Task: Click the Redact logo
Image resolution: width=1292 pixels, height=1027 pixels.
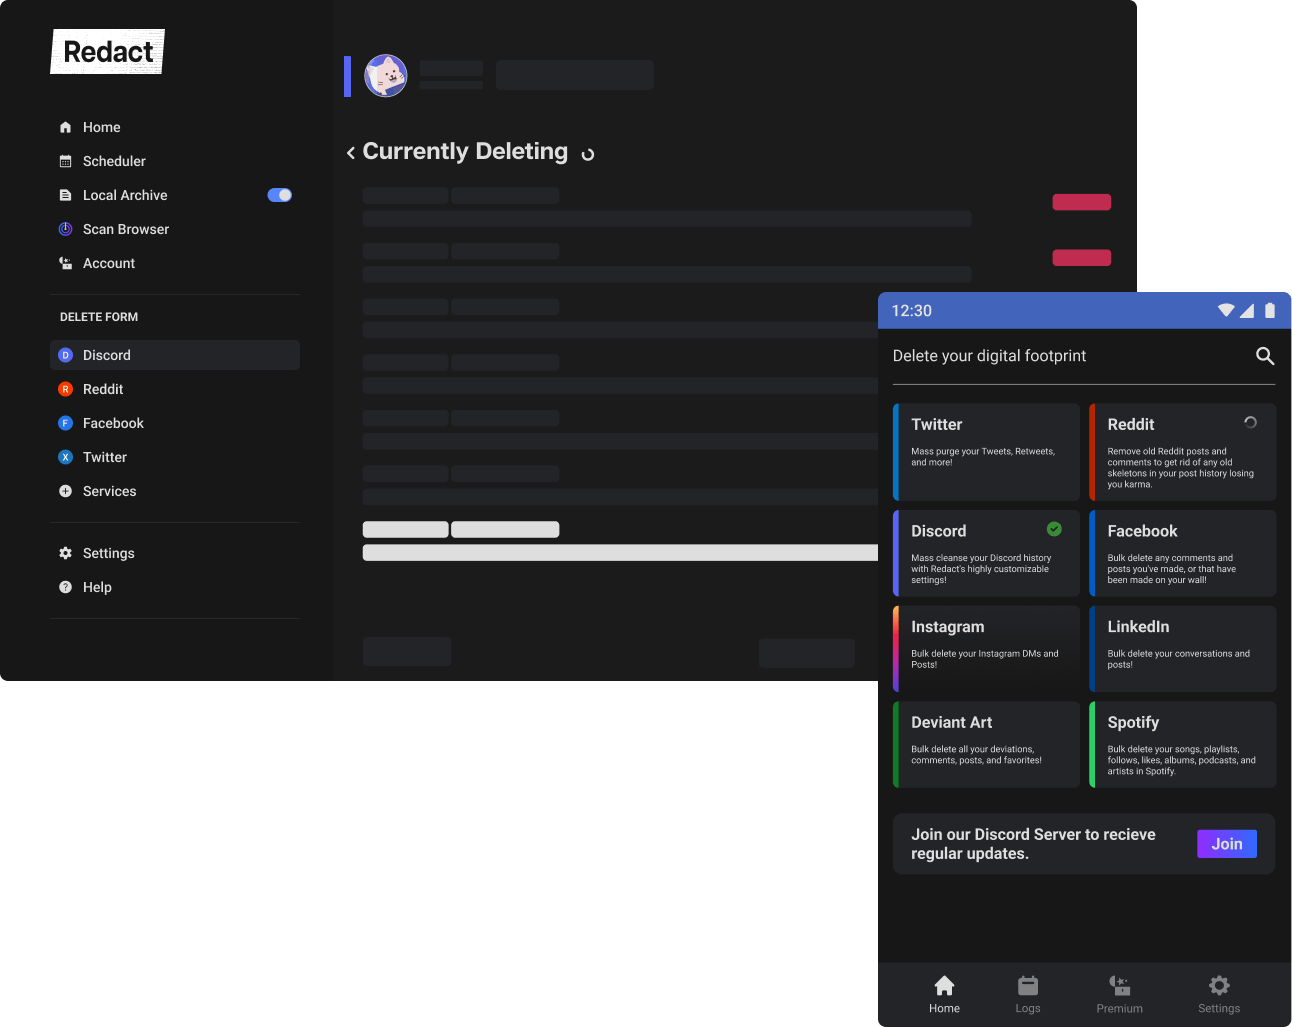Action: click(x=108, y=52)
